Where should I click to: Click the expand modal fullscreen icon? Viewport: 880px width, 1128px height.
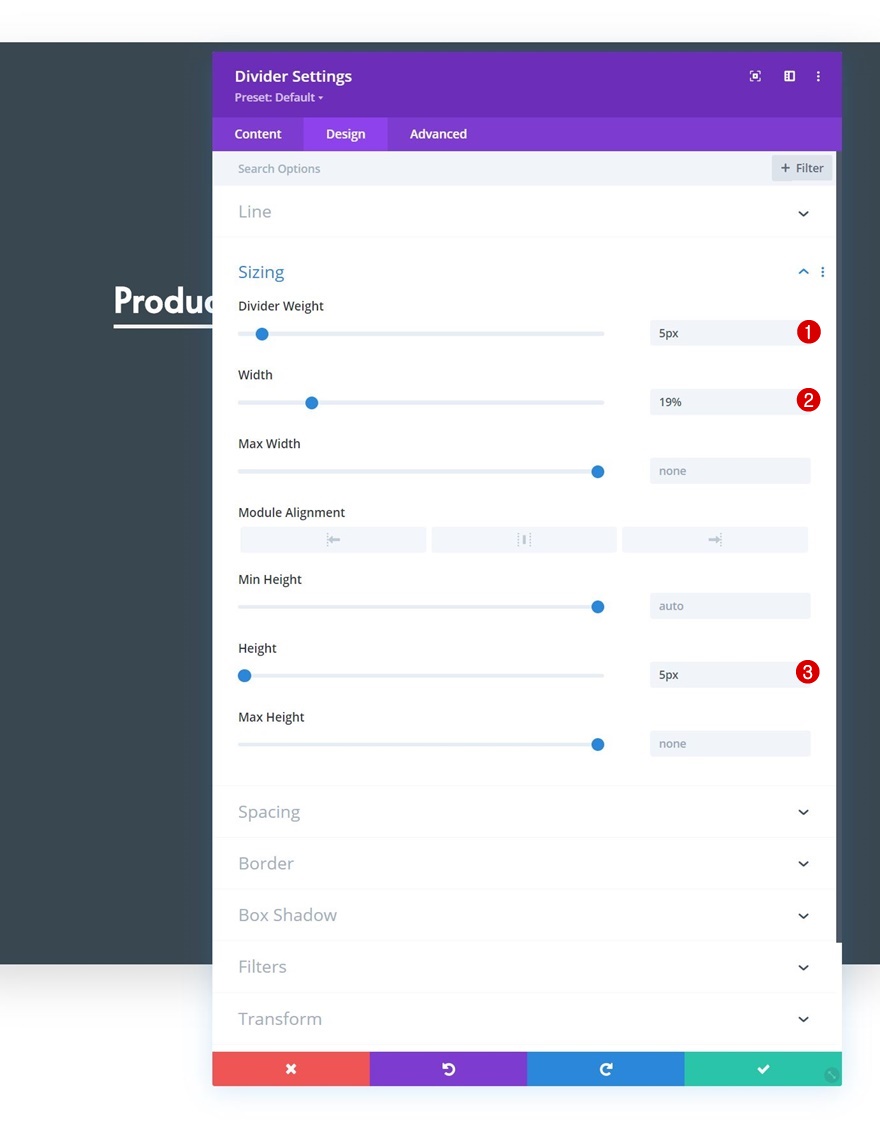pos(755,76)
